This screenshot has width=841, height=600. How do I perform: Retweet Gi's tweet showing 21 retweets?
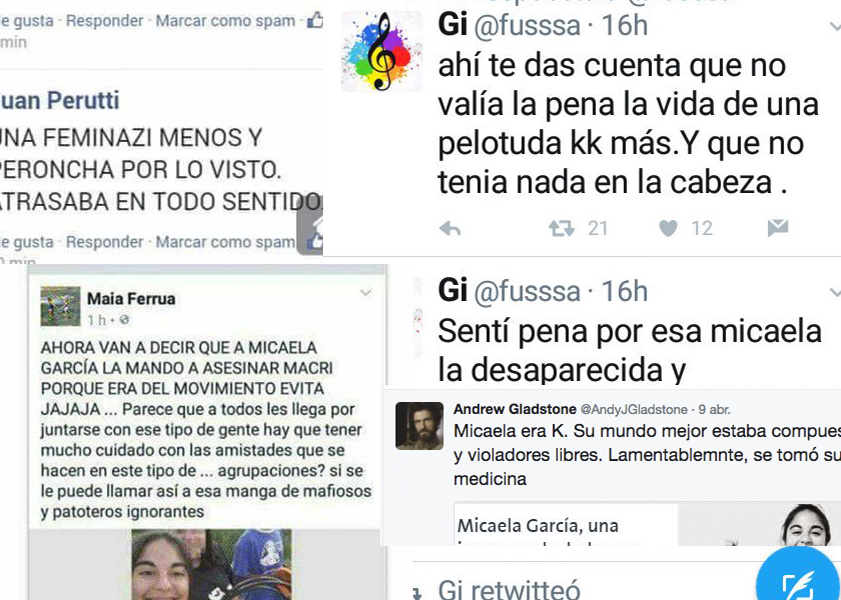(561, 229)
